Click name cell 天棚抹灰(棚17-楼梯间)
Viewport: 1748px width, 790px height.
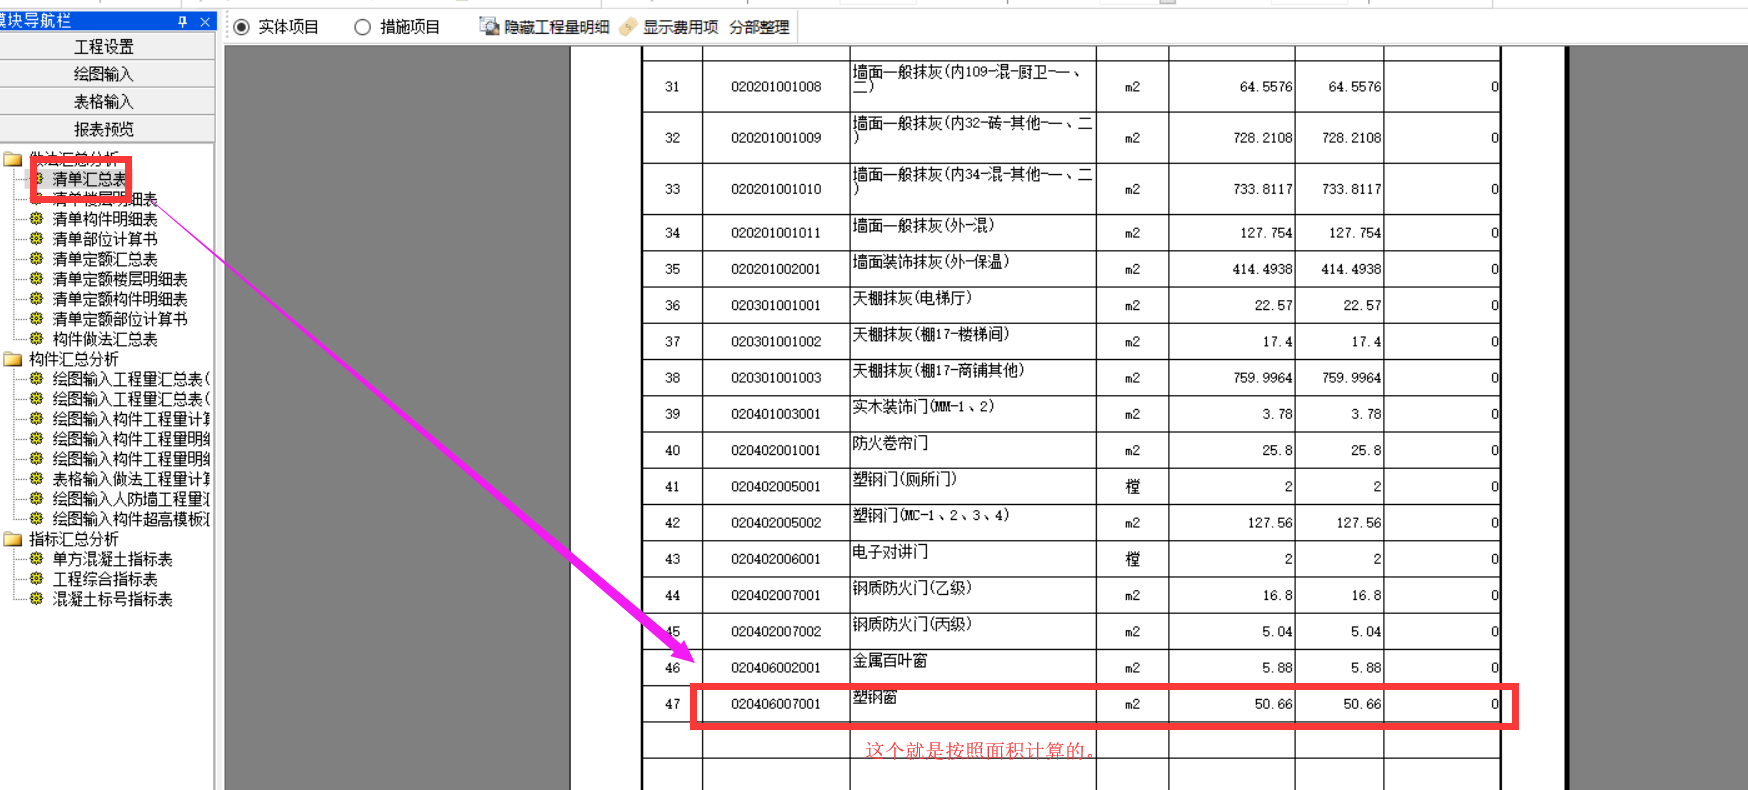coord(973,341)
